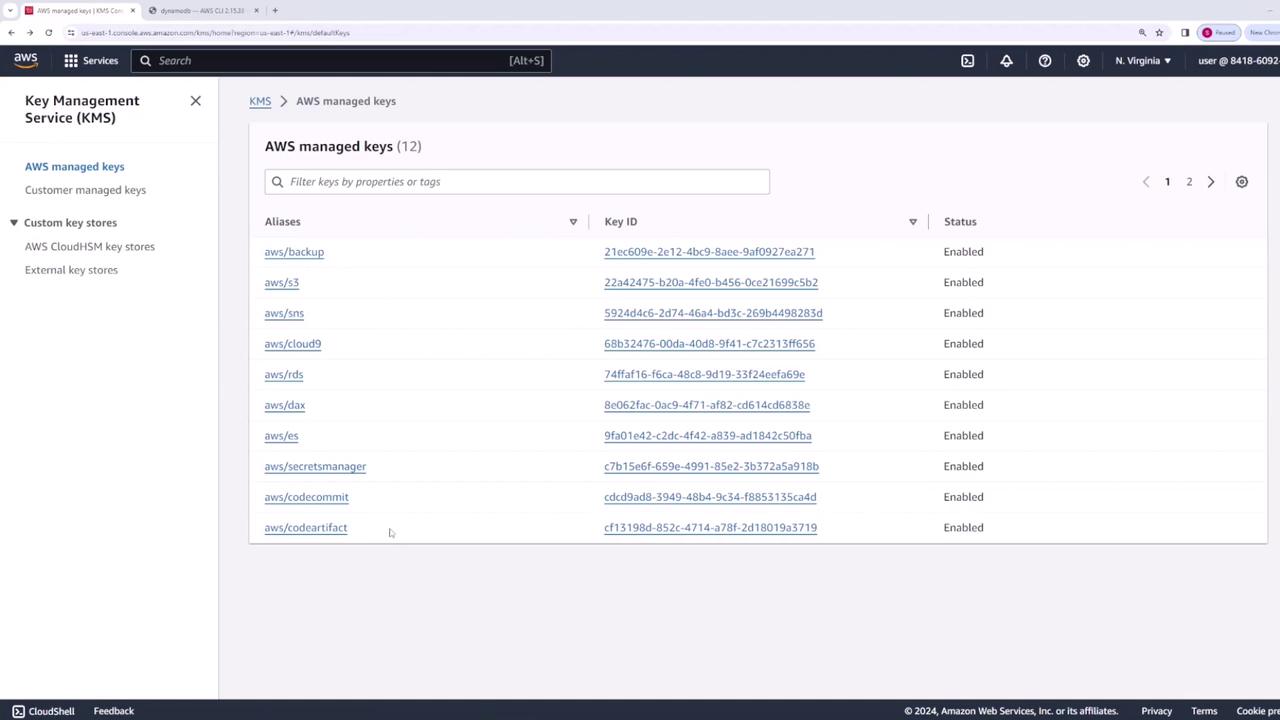Open the aws/s3 key alias
The image size is (1280, 720).
[282, 283]
